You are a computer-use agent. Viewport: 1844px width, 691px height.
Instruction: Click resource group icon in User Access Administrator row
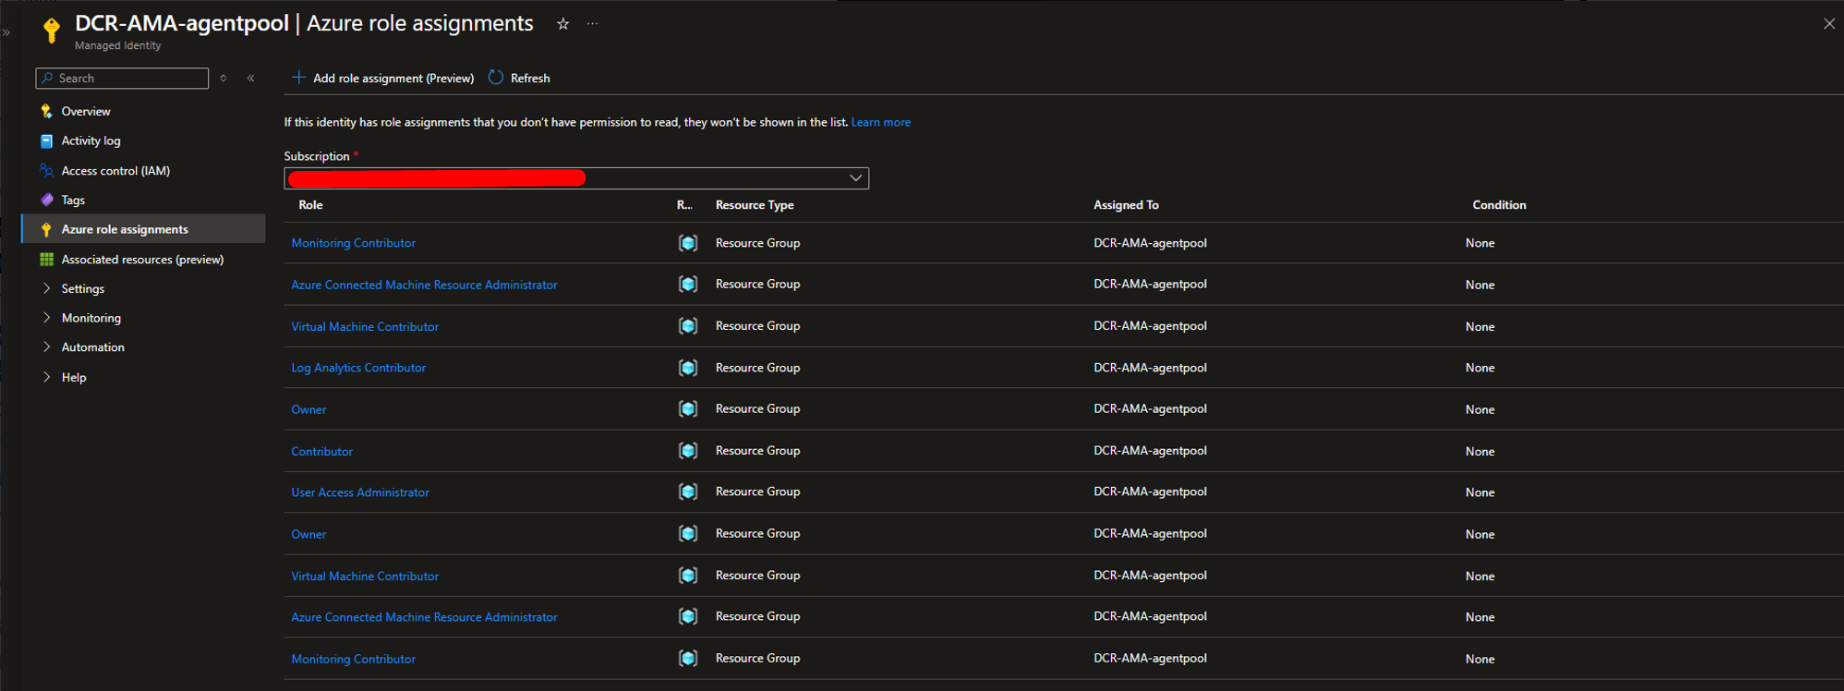point(688,492)
